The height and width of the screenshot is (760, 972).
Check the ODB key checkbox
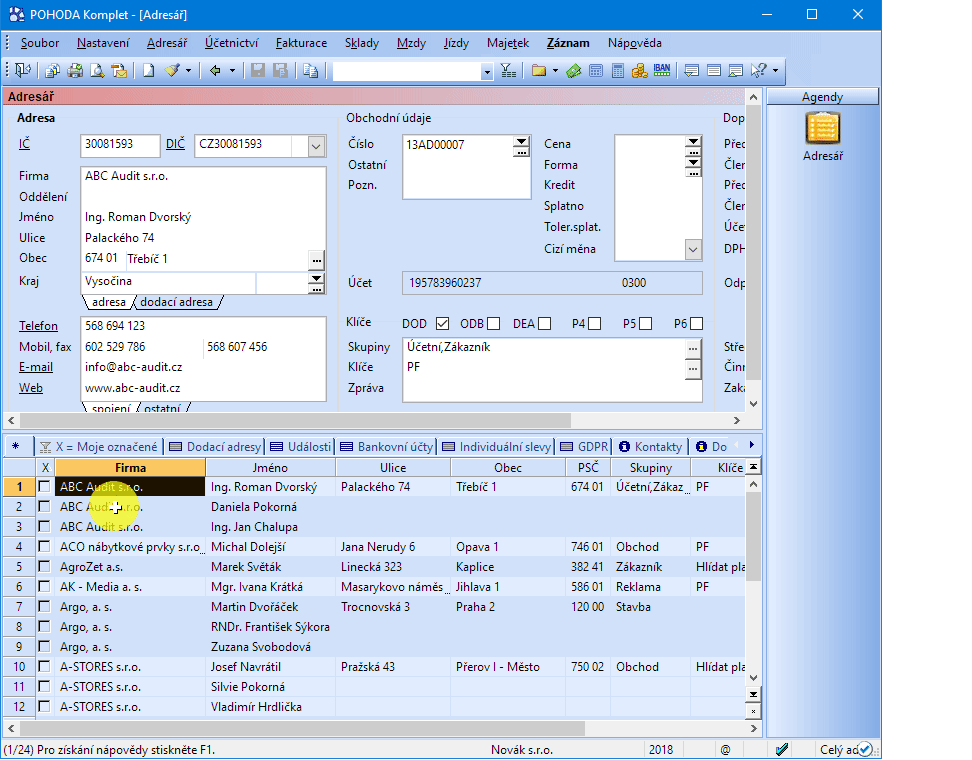493,324
